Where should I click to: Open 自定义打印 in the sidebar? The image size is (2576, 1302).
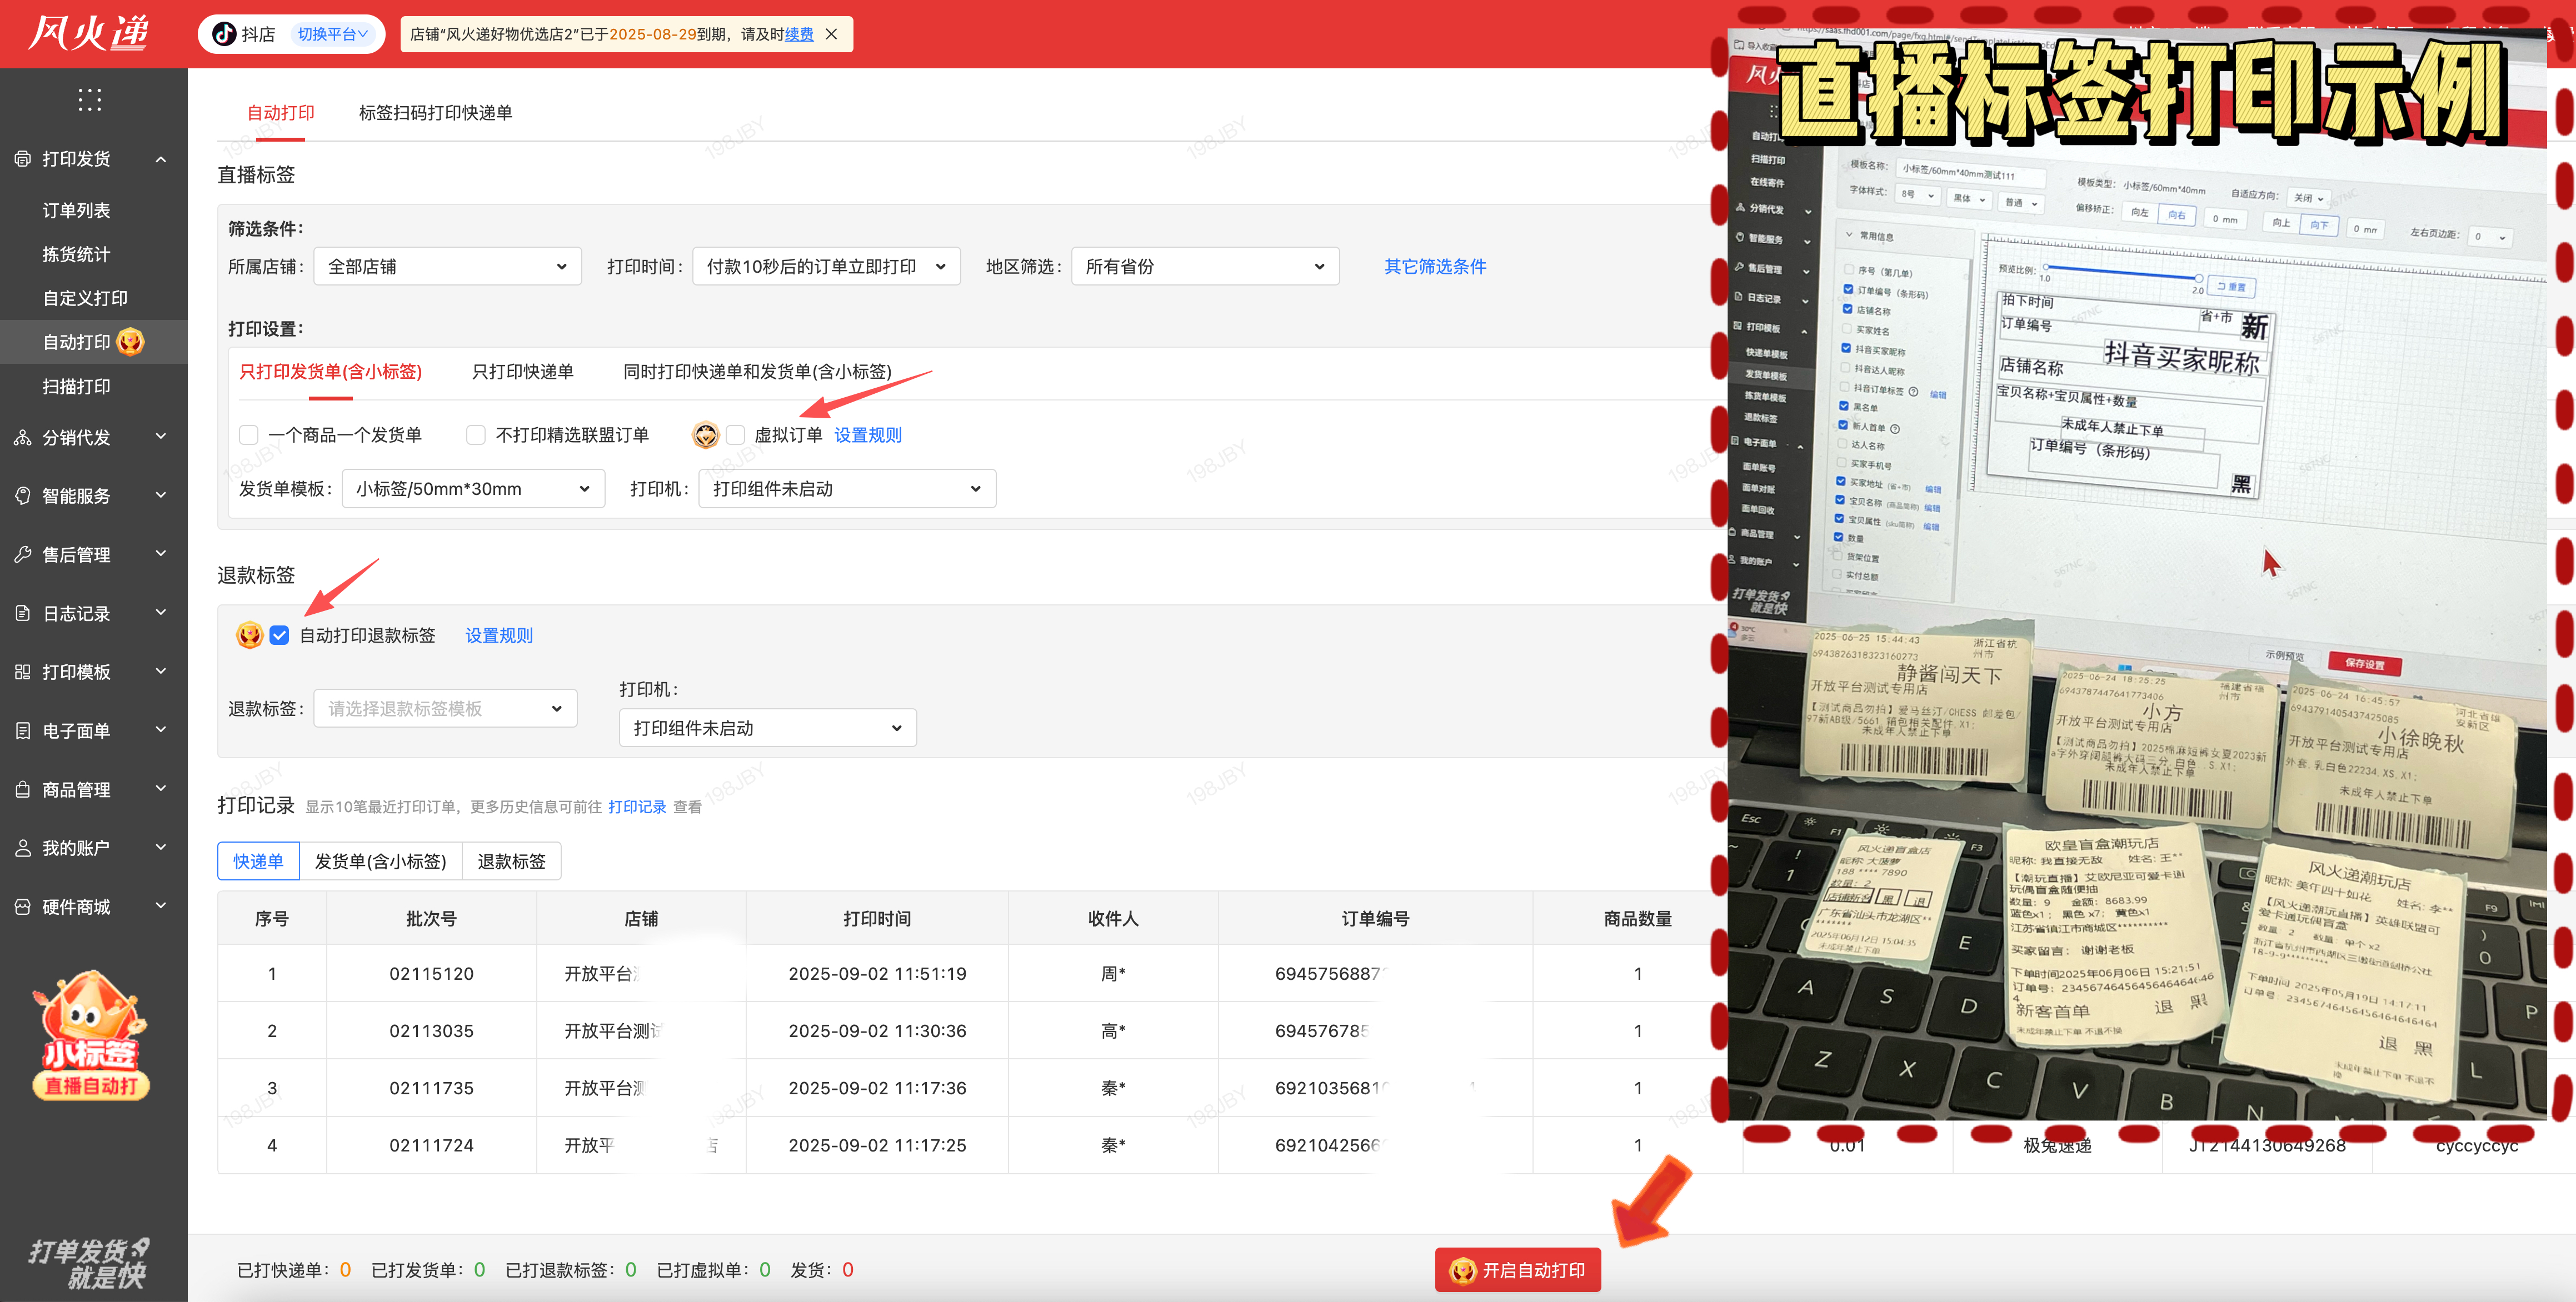[85, 298]
